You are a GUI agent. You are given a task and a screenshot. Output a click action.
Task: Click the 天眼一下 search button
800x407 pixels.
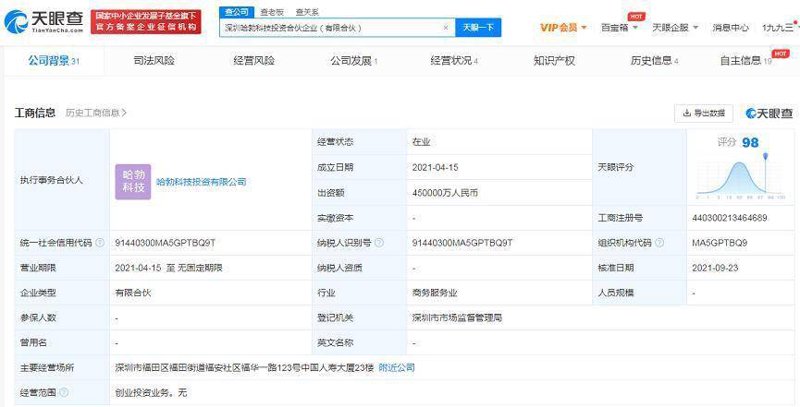(x=478, y=28)
